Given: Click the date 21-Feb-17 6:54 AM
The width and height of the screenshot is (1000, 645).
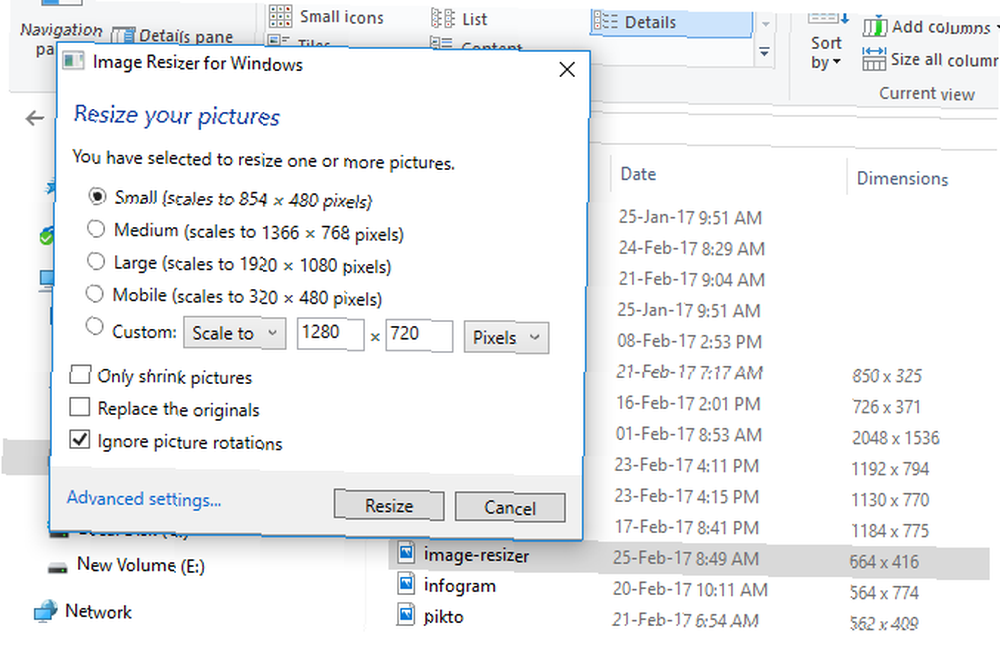Looking at the screenshot, I should pyautogui.click(x=686, y=620).
